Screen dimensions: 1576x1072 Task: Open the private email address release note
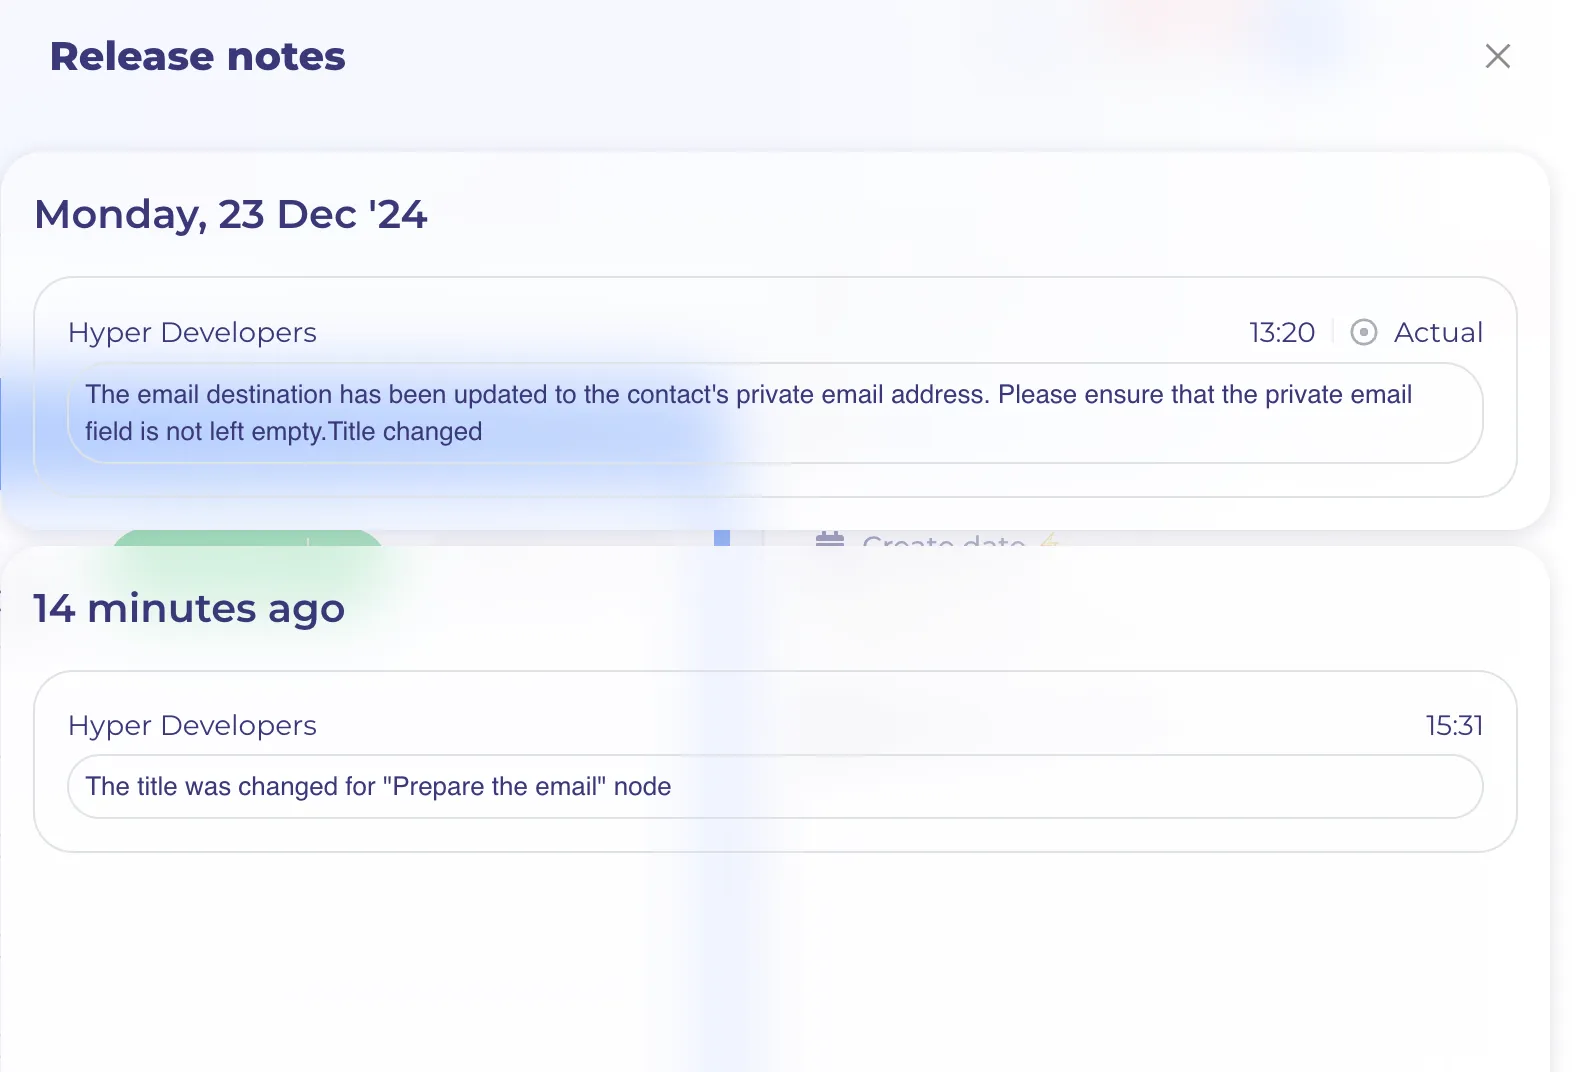tap(775, 413)
